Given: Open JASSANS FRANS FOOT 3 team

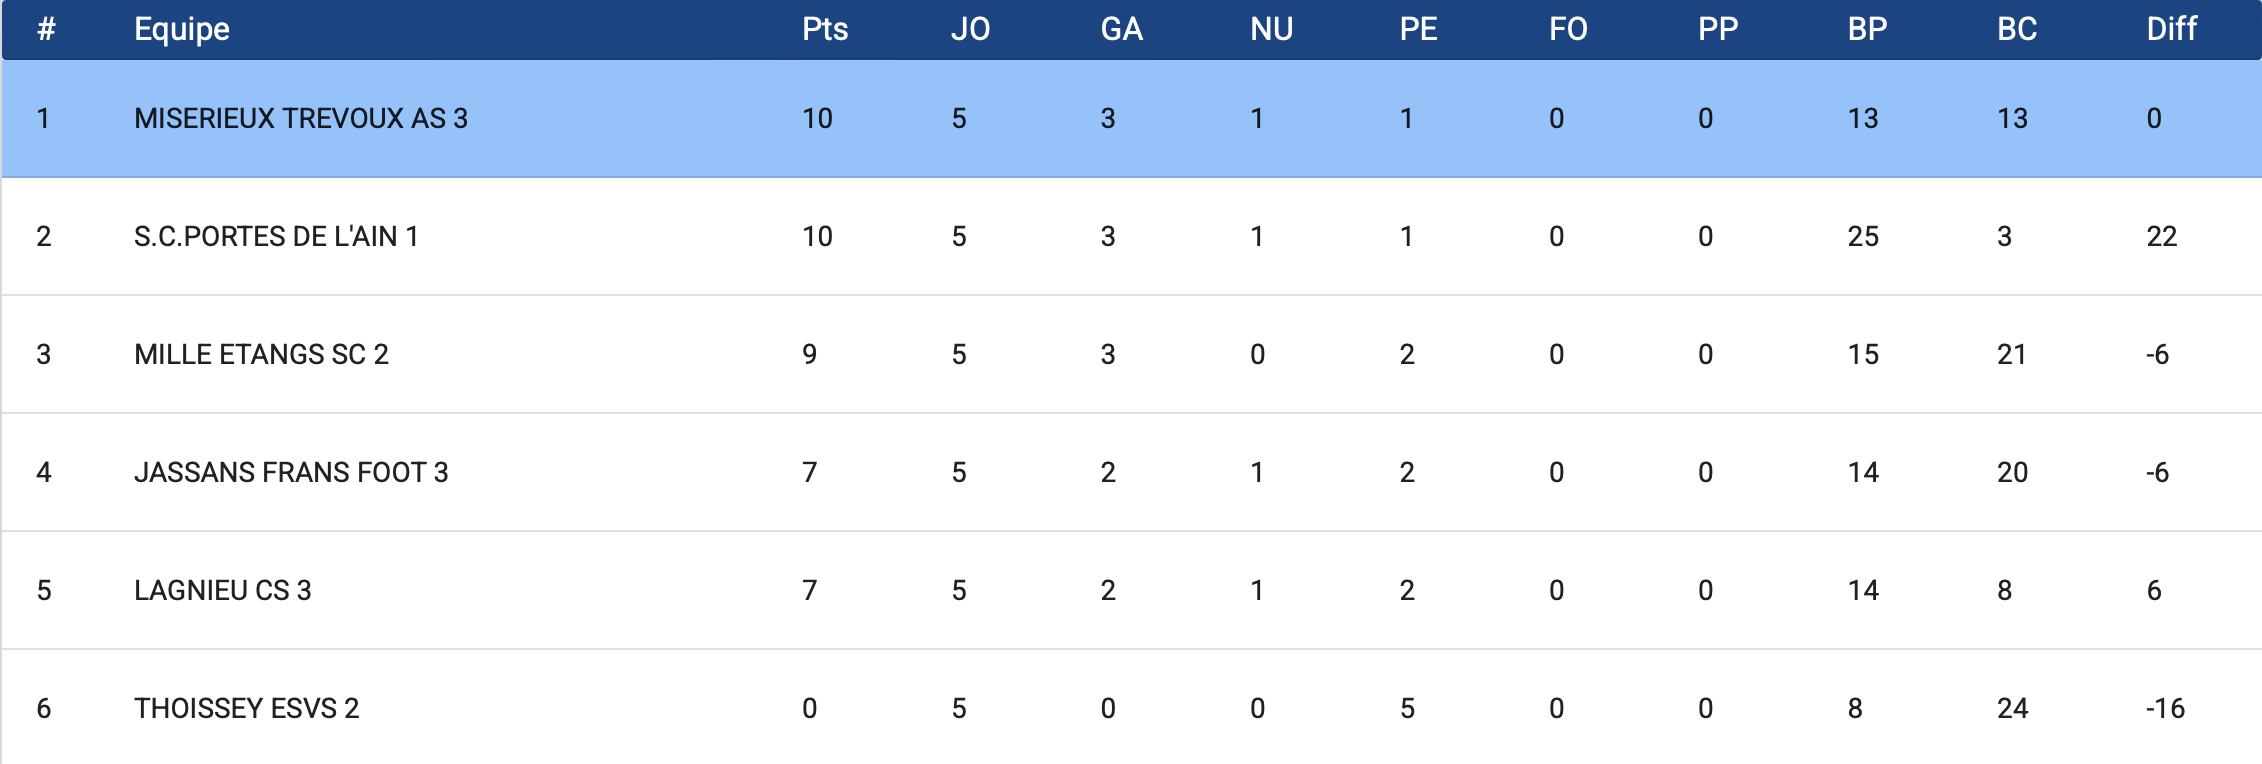Looking at the screenshot, I should pyautogui.click(x=291, y=472).
